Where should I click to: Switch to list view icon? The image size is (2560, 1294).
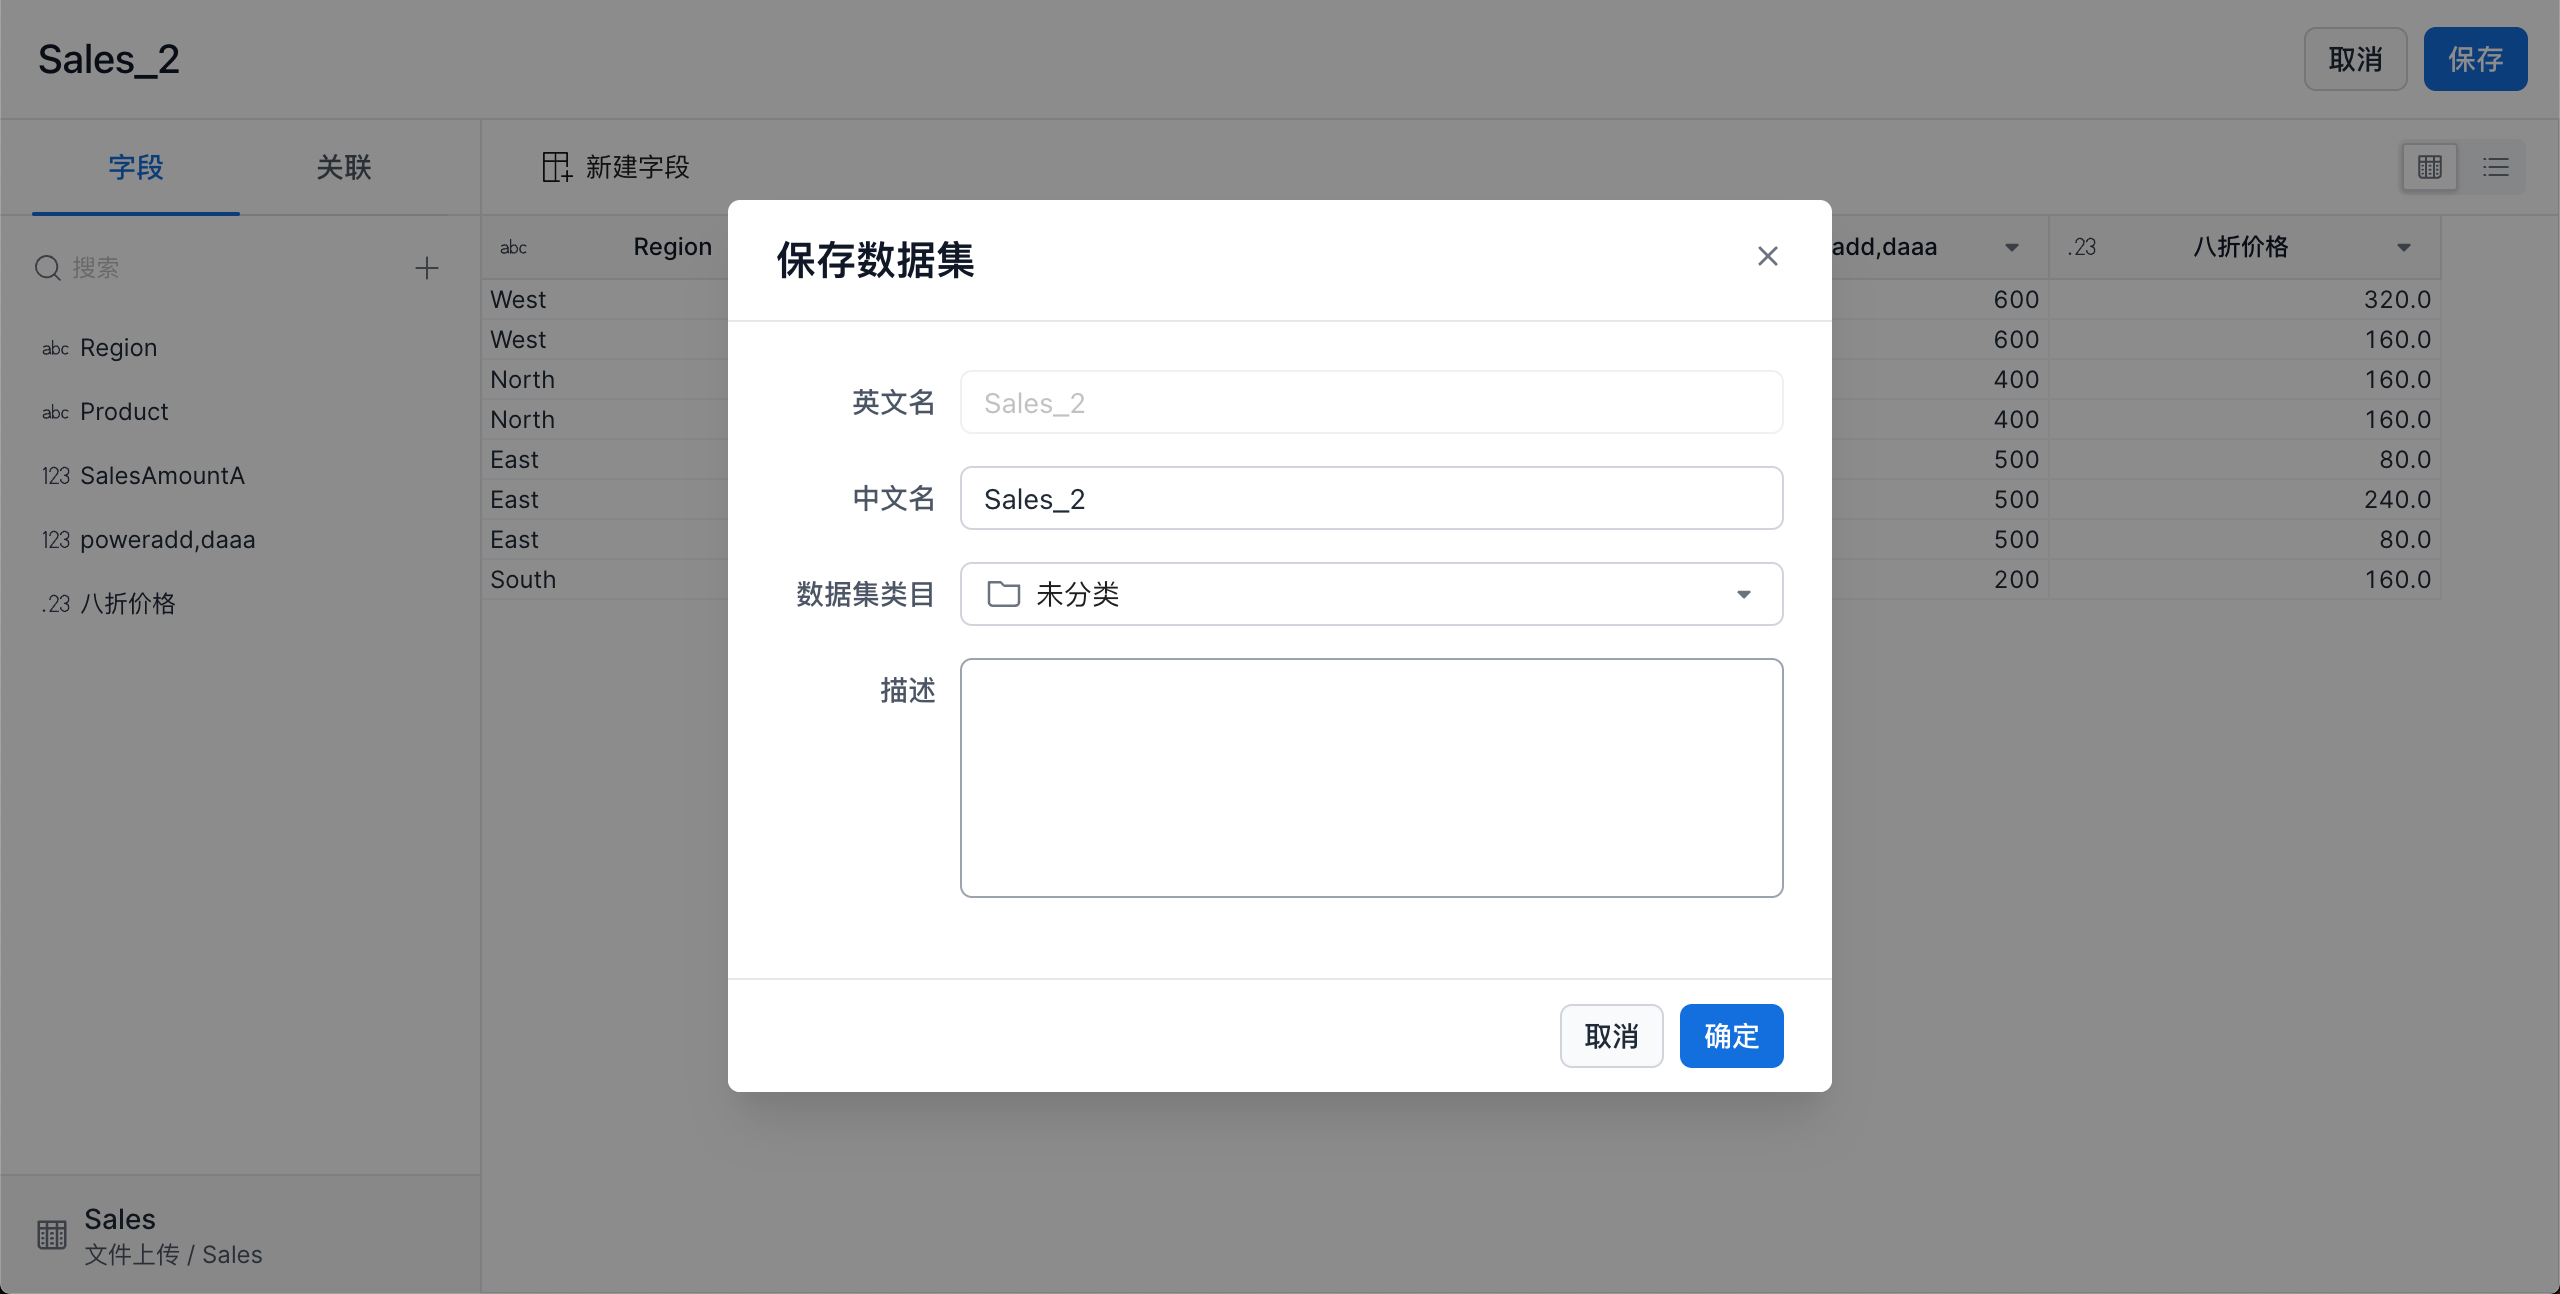(x=2495, y=167)
